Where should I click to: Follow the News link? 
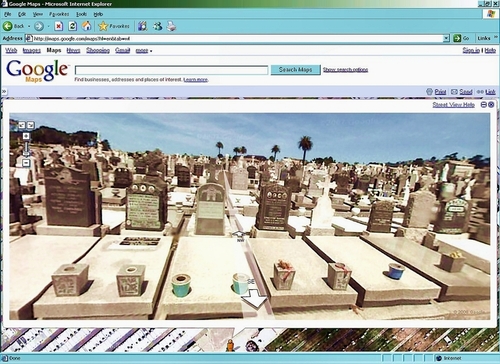[x=73, y=50]
